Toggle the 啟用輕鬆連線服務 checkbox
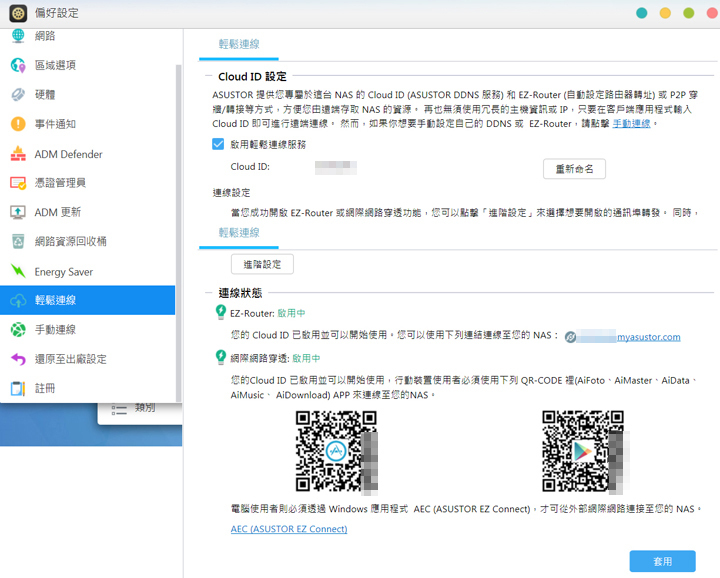The width and height of the screenshot is (720, 578). coord(218,144)
